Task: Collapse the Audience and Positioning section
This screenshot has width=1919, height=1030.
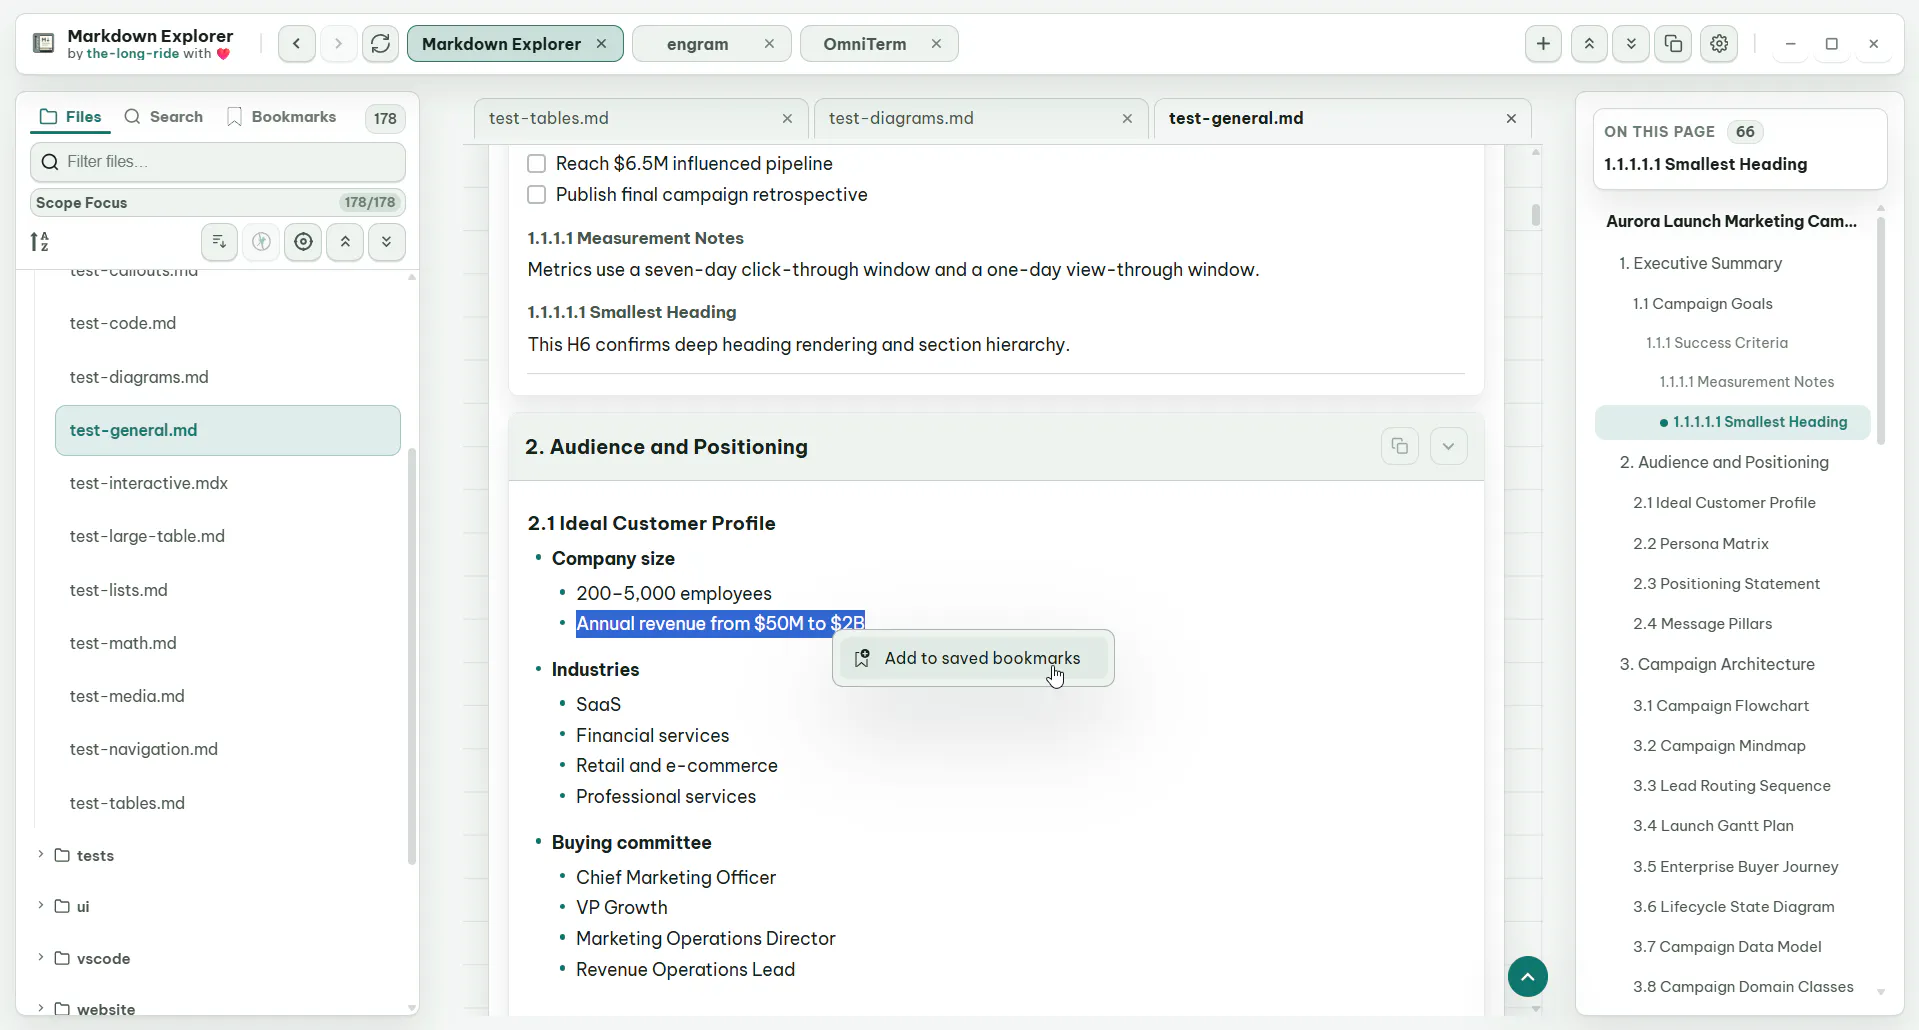Action: [x=1448, y=446]
